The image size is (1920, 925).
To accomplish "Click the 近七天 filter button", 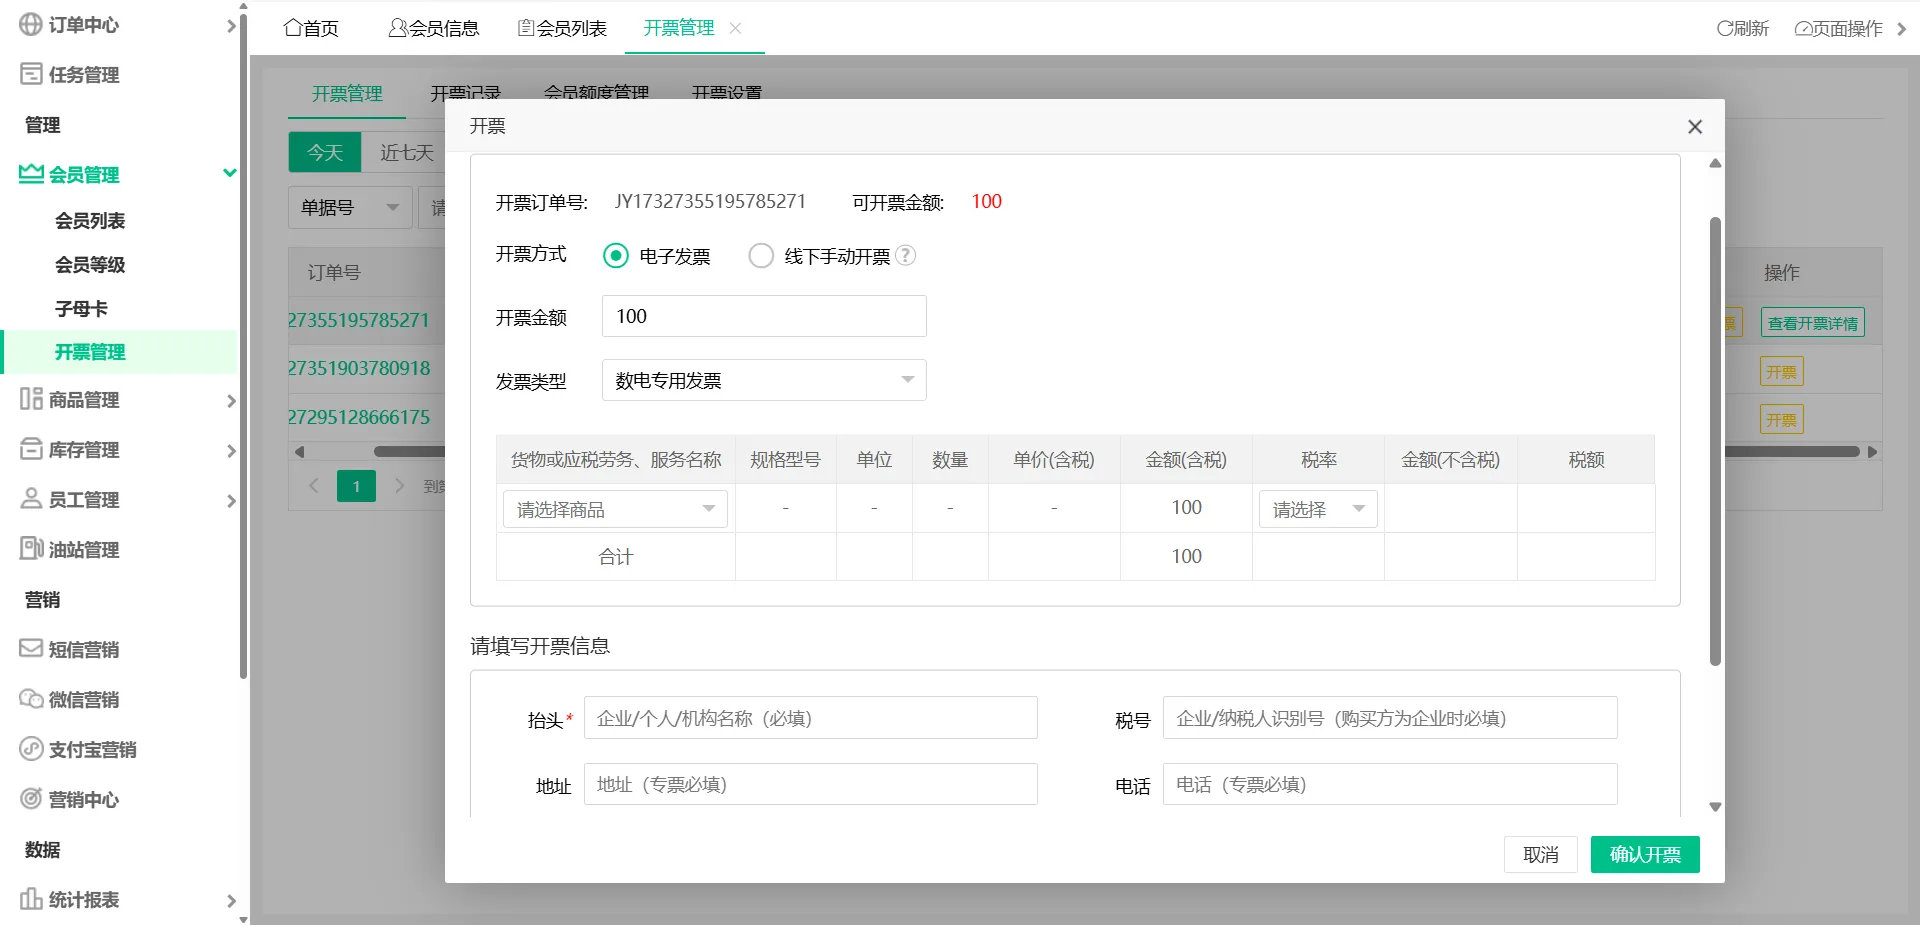I will (405, 152).
